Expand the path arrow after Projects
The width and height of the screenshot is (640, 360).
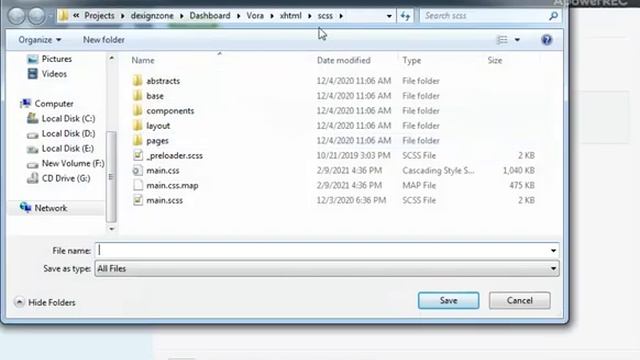point(122,16)
